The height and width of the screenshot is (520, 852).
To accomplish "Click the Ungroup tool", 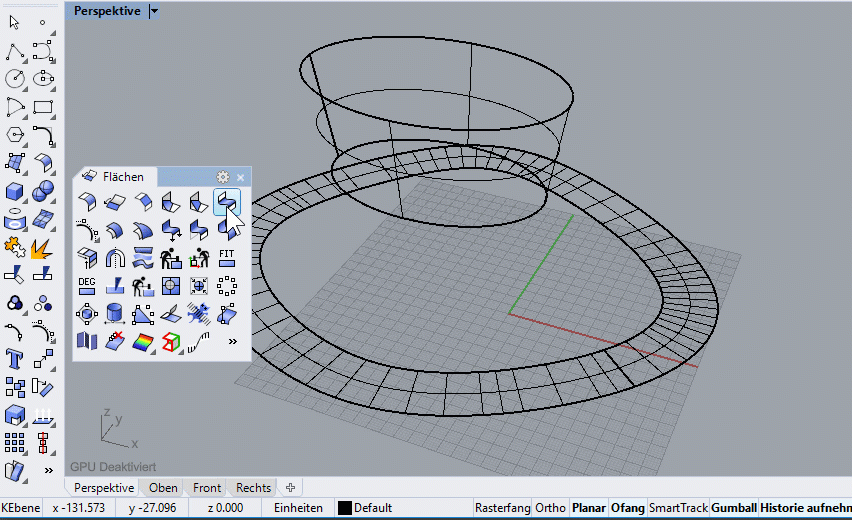I will (x=43, y=303).
